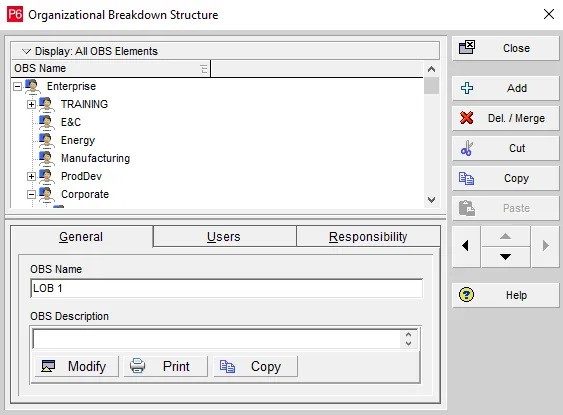This screenshot has width=563, height=415.
Task: Close the OBS dialog with Close button
Action: [506, 48]
